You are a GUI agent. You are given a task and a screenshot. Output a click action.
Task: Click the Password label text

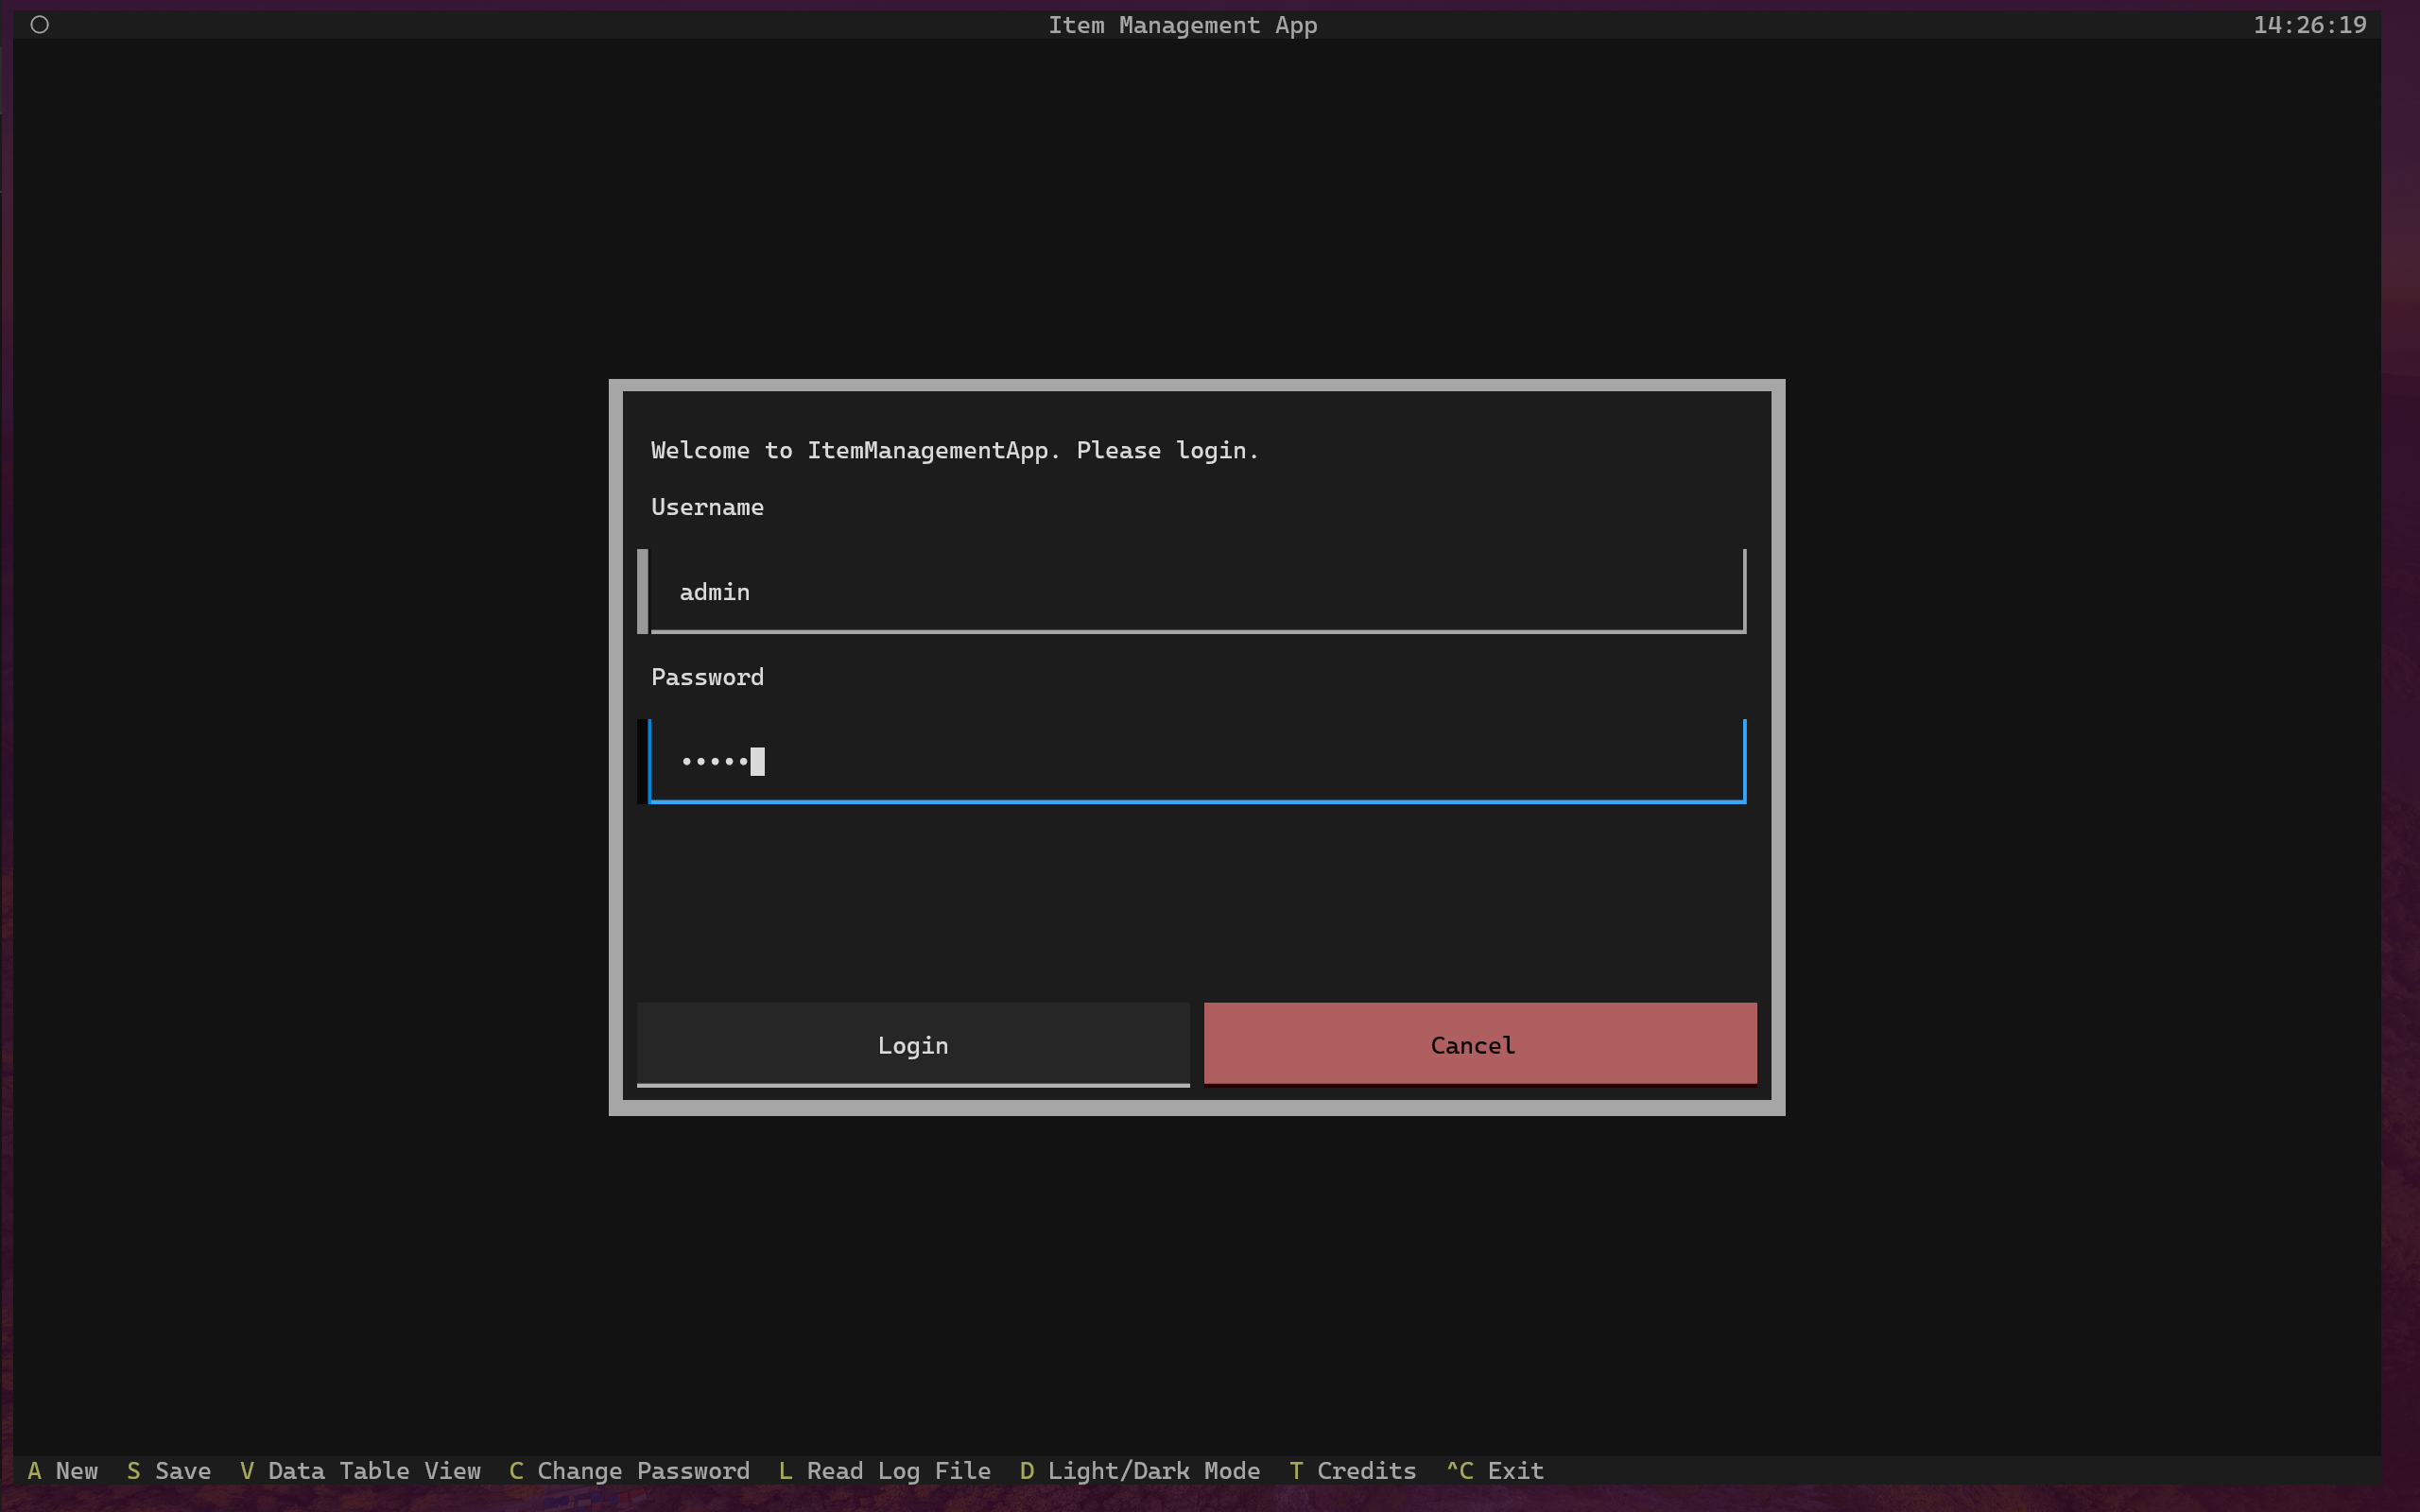click(x=707, y=678)
